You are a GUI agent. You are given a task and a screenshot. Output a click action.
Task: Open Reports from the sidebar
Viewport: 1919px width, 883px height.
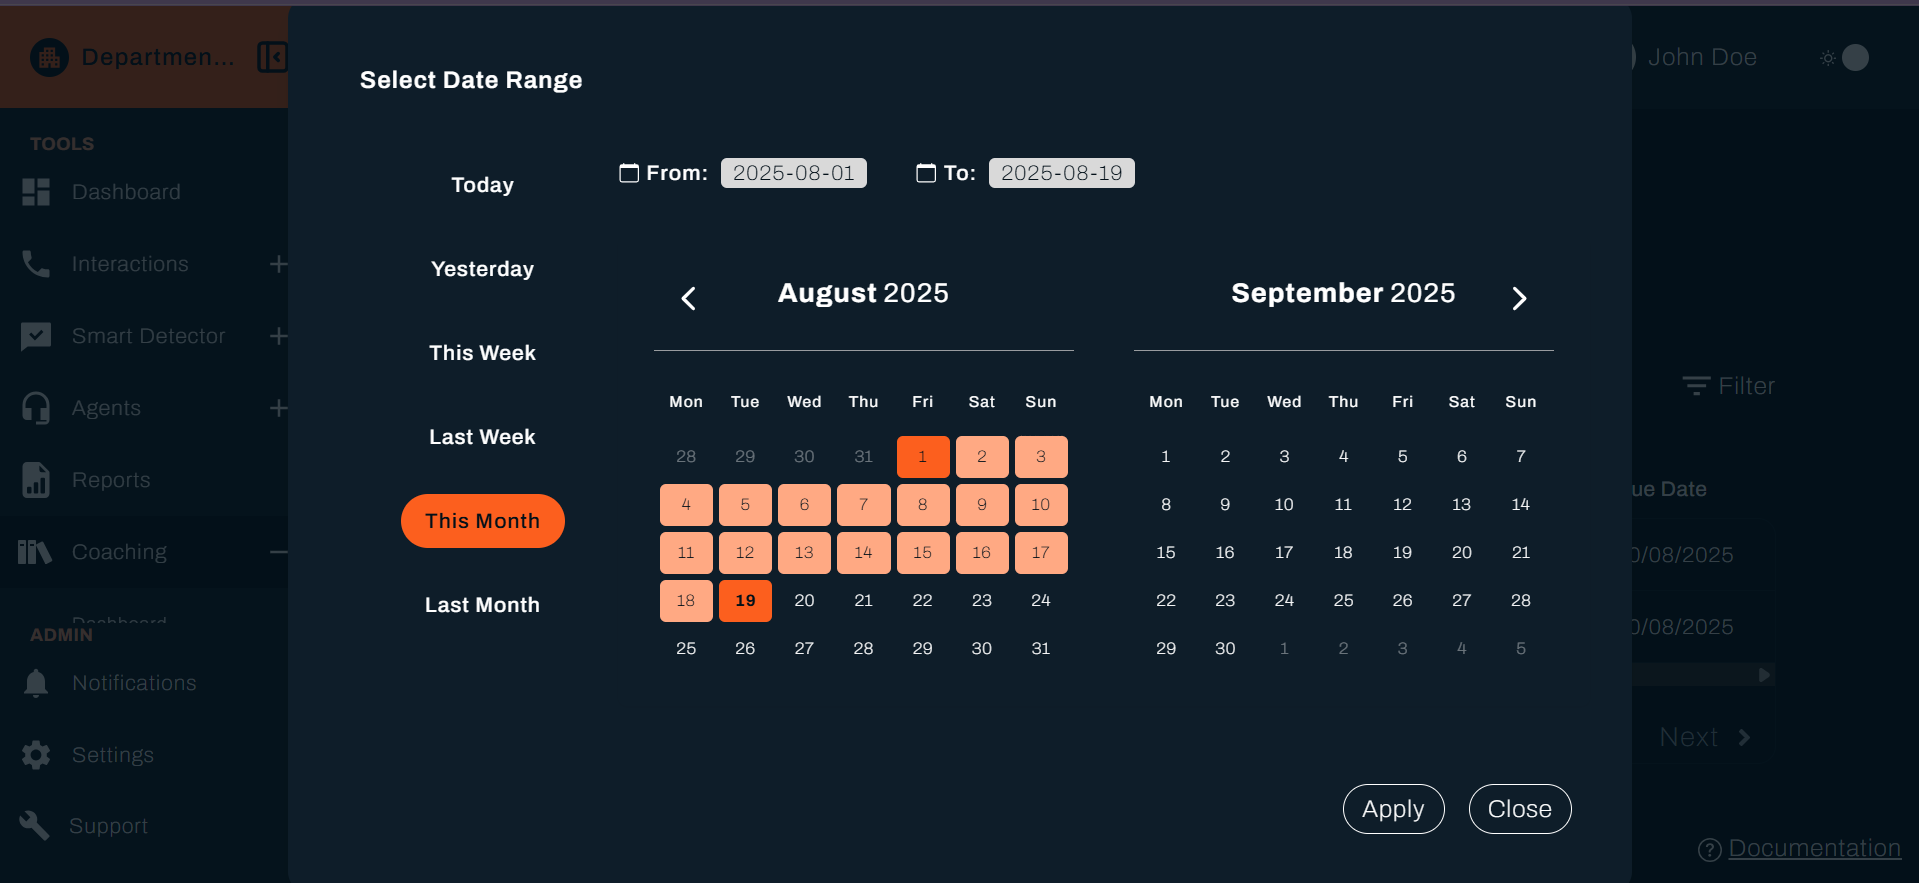click(x=111, y=480)
